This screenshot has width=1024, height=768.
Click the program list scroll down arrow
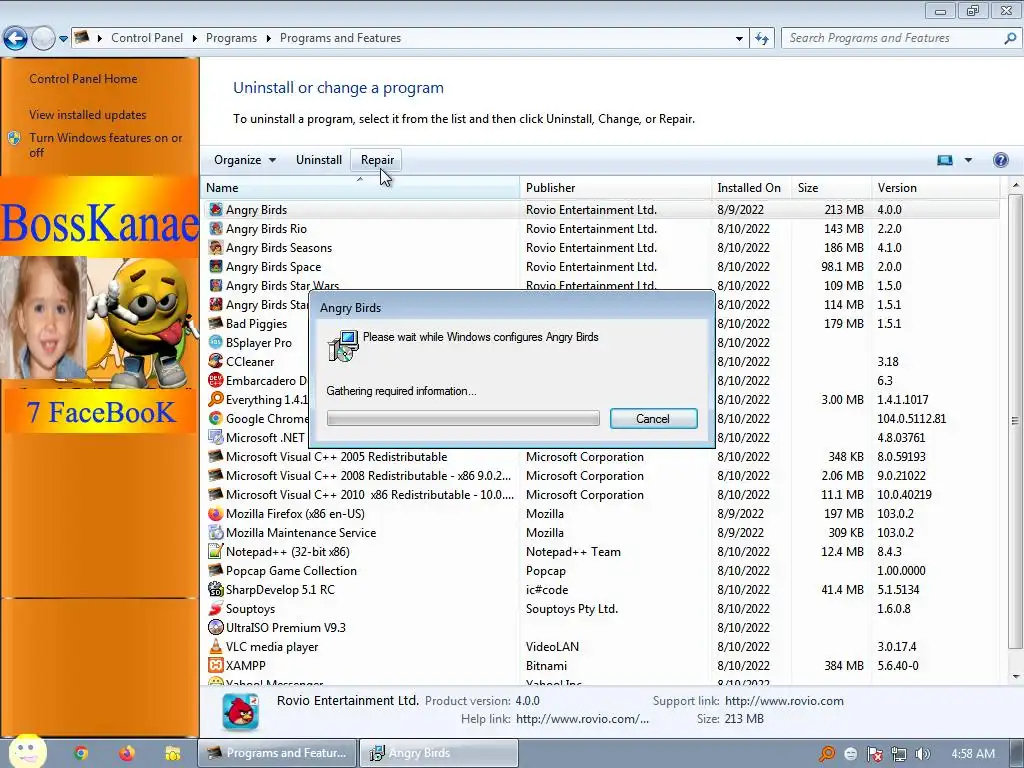pyautogui.click(x=1015, y=677)
